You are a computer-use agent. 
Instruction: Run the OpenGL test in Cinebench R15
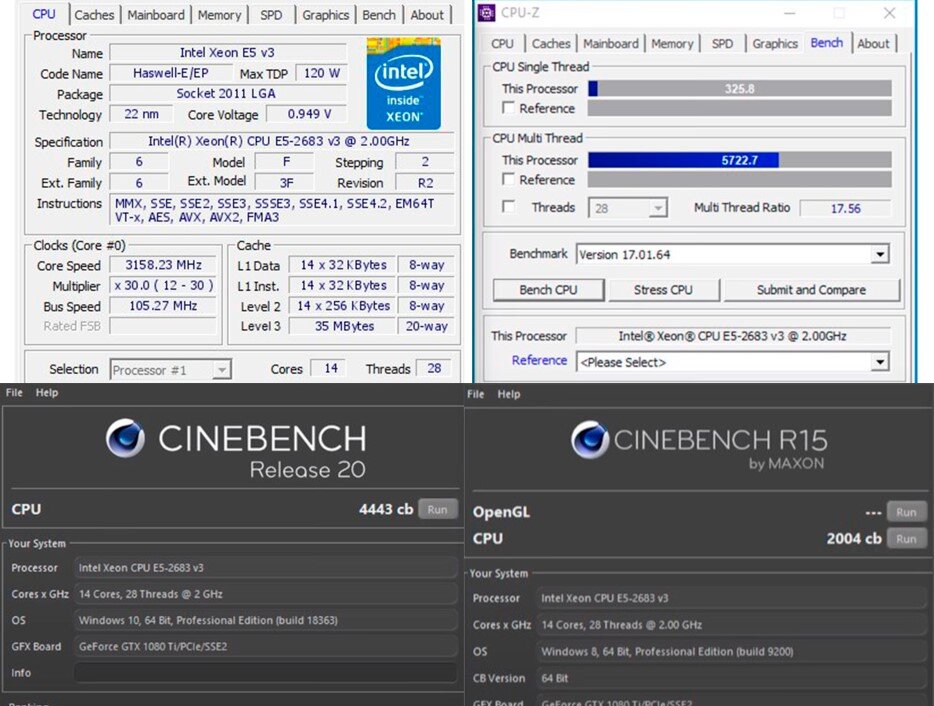(x=906, y=512)
